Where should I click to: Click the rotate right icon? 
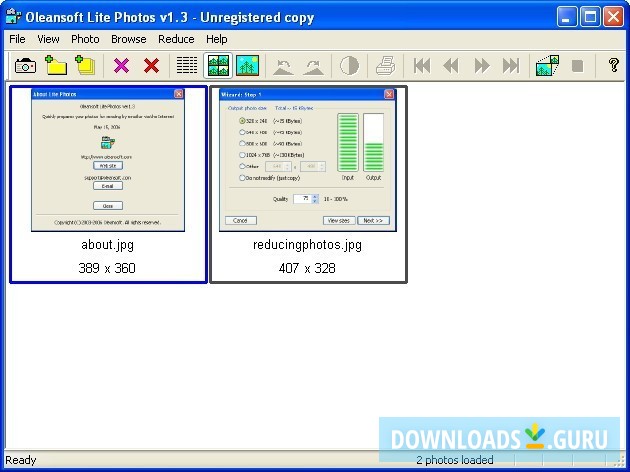pos(313,66)
